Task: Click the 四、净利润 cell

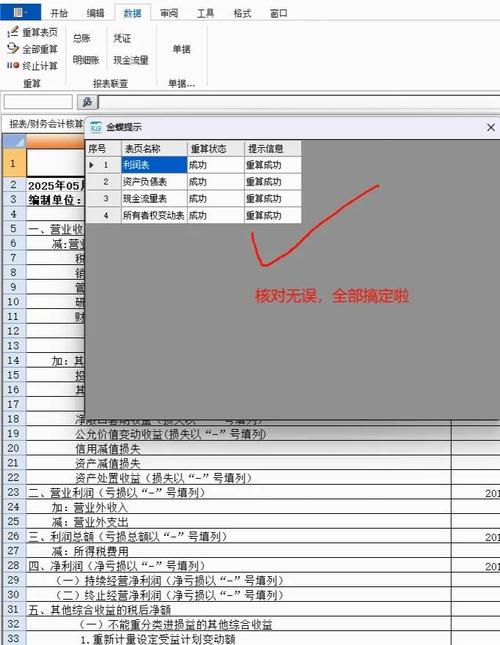Action: (239, 566)
